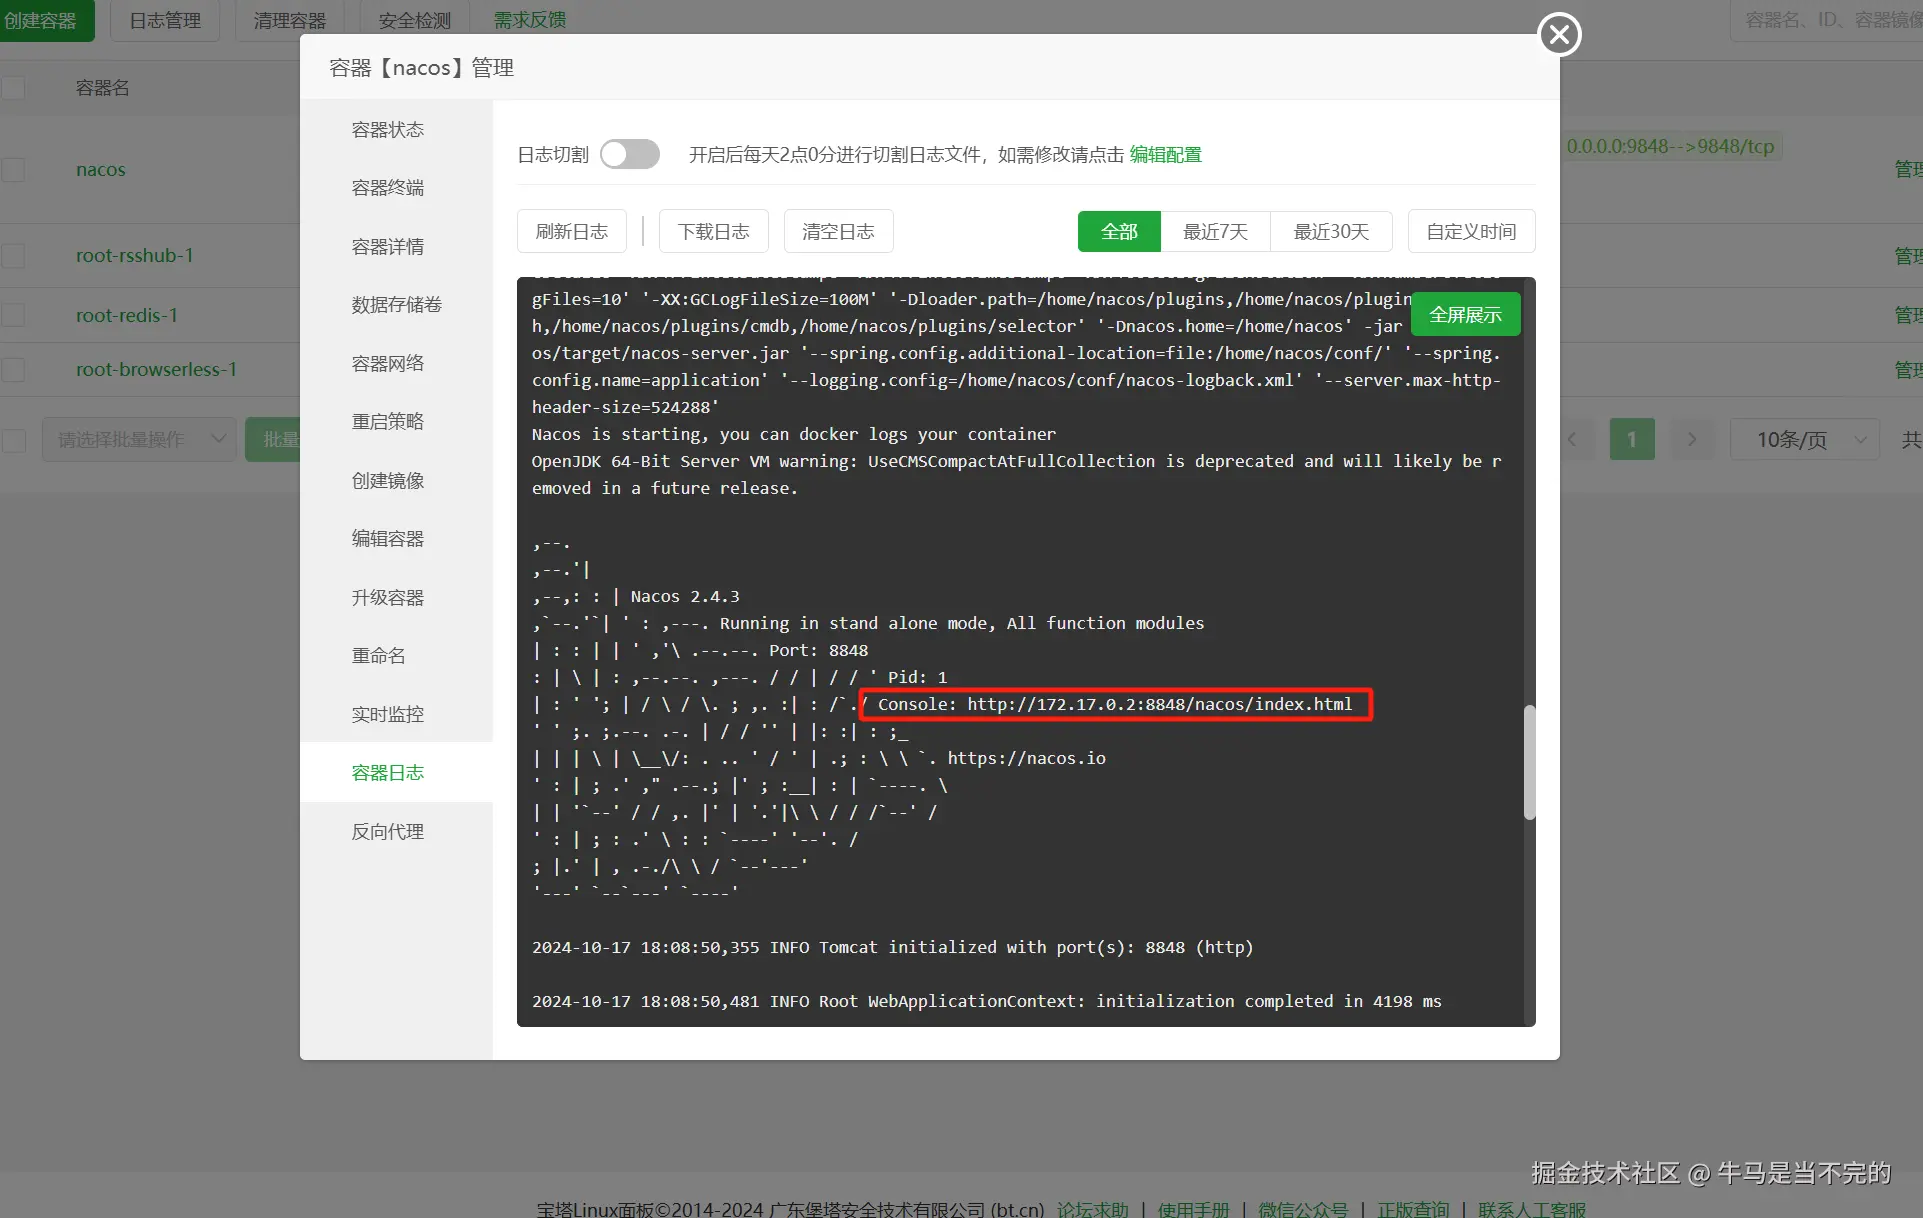This screenshot has width=1923, height=1218.
Task: Open the 自定义时间 range picker
Action: point(1471,231)
